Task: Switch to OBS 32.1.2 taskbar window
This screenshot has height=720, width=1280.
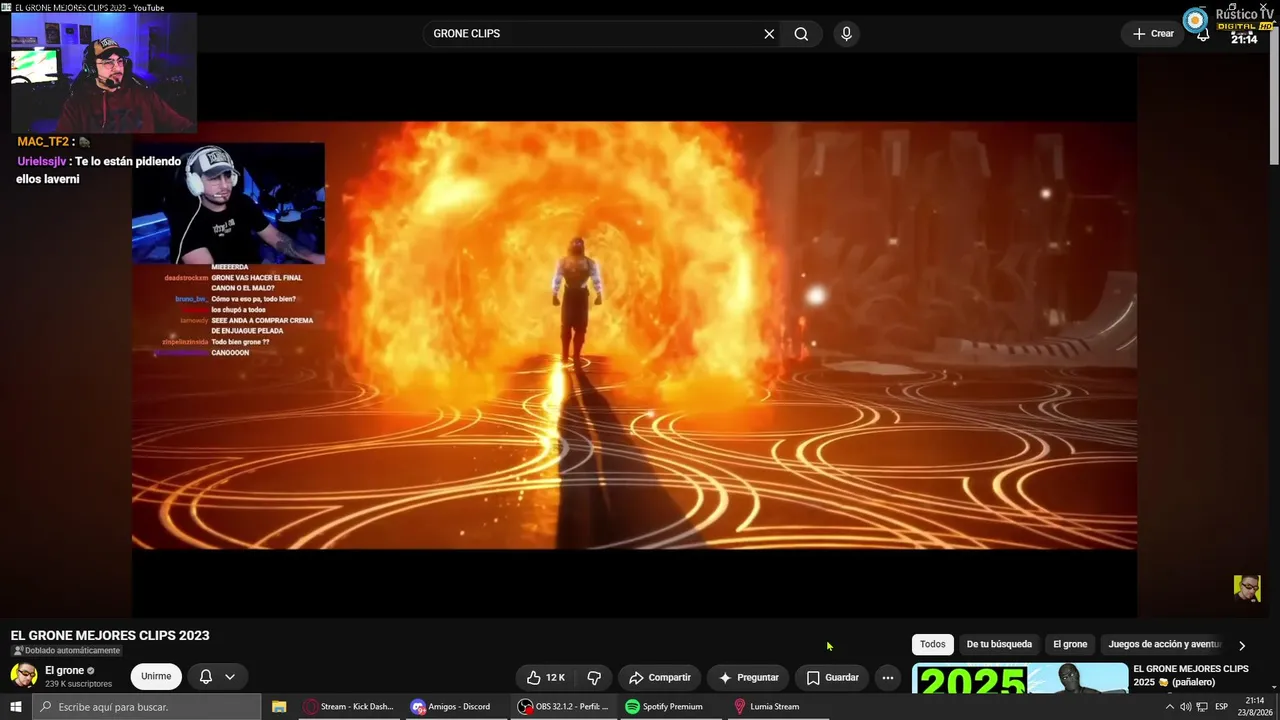Action: 563,707
